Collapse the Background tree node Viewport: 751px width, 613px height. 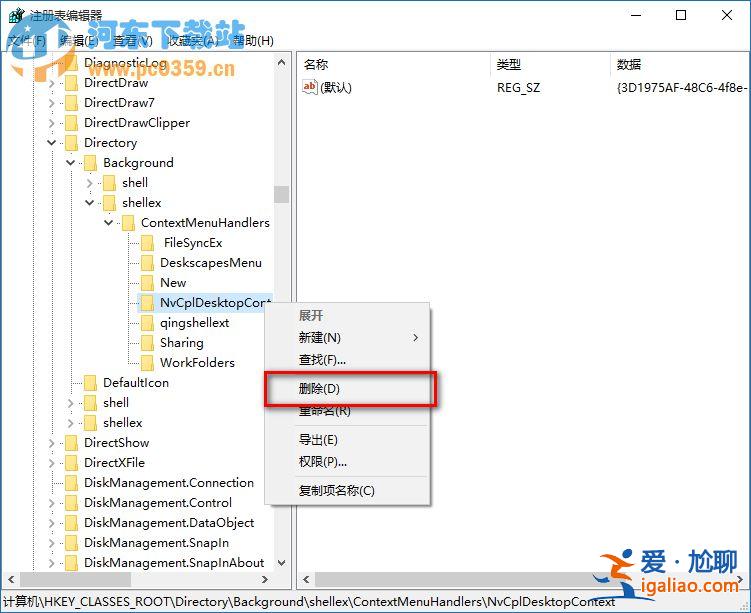coord(70,163)
